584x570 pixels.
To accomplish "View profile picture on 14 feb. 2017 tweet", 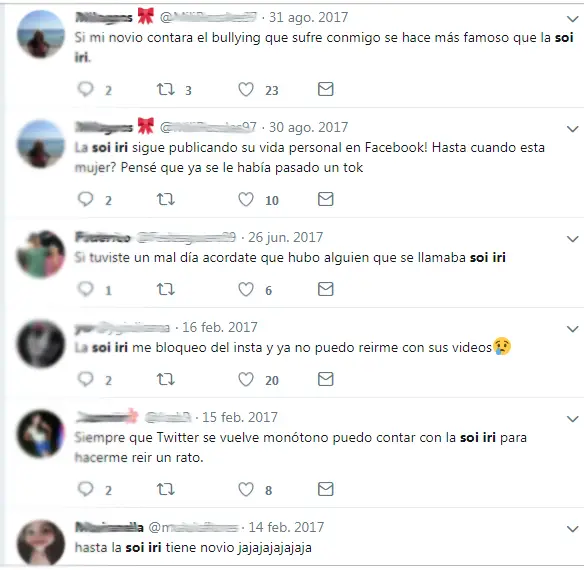I will click(x=41, y=543).
